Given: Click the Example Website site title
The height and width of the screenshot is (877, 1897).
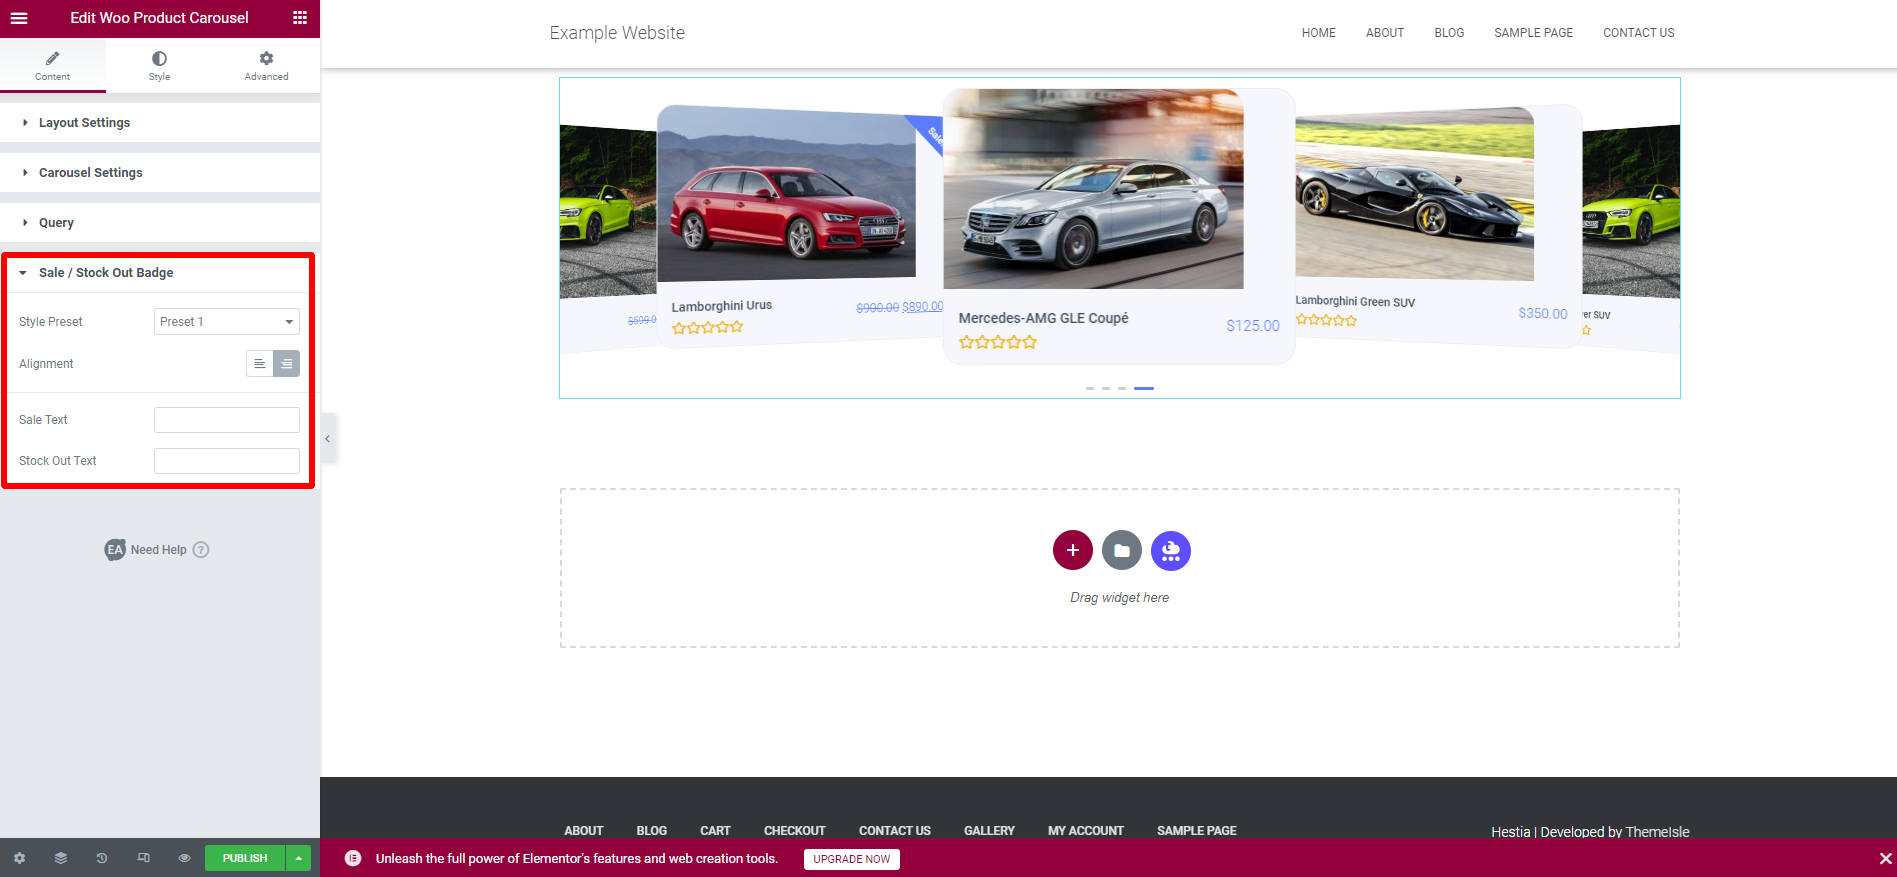Looking at the screenshot, I should (617, 33).
